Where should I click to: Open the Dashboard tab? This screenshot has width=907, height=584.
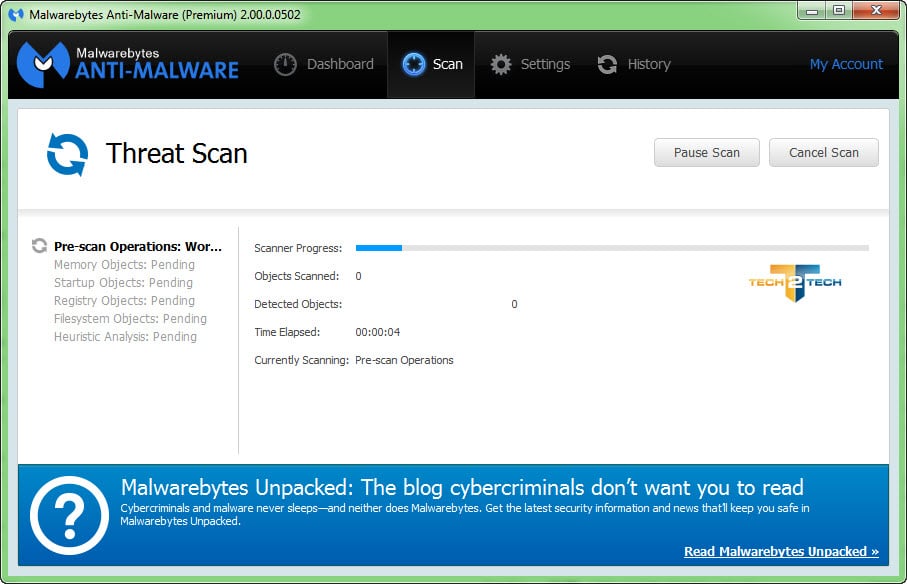point(324,64)
